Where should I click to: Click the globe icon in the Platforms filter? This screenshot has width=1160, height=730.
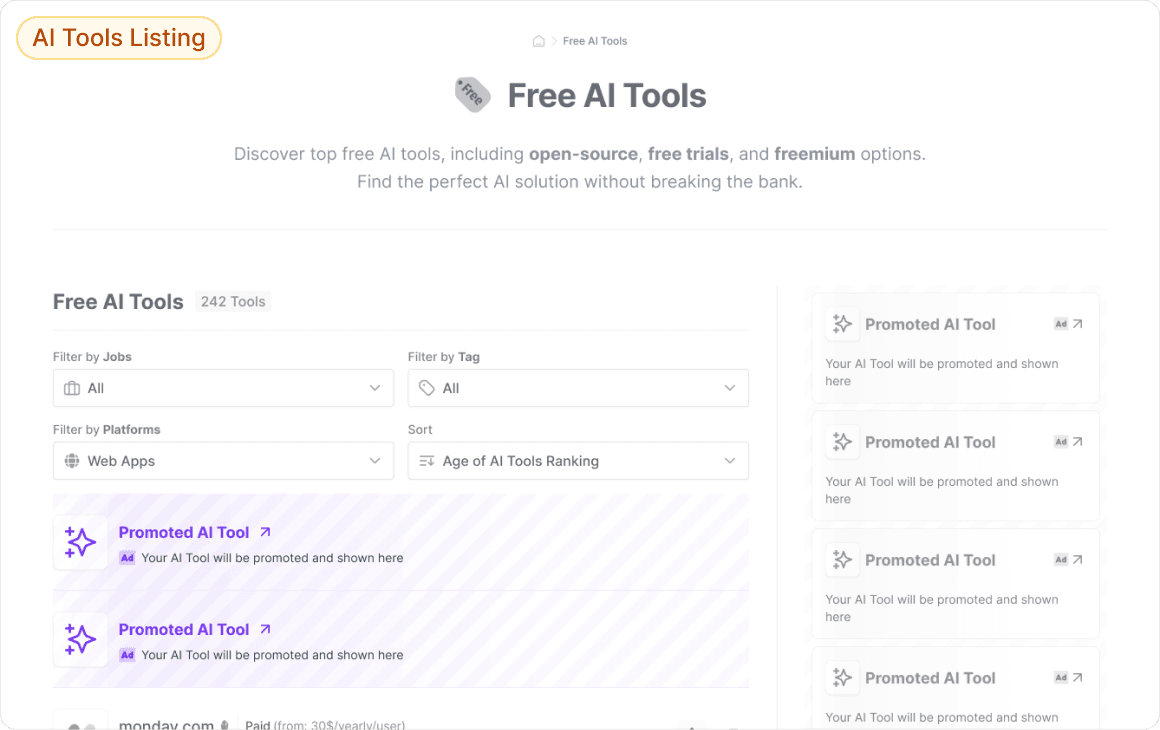[71, 460]
